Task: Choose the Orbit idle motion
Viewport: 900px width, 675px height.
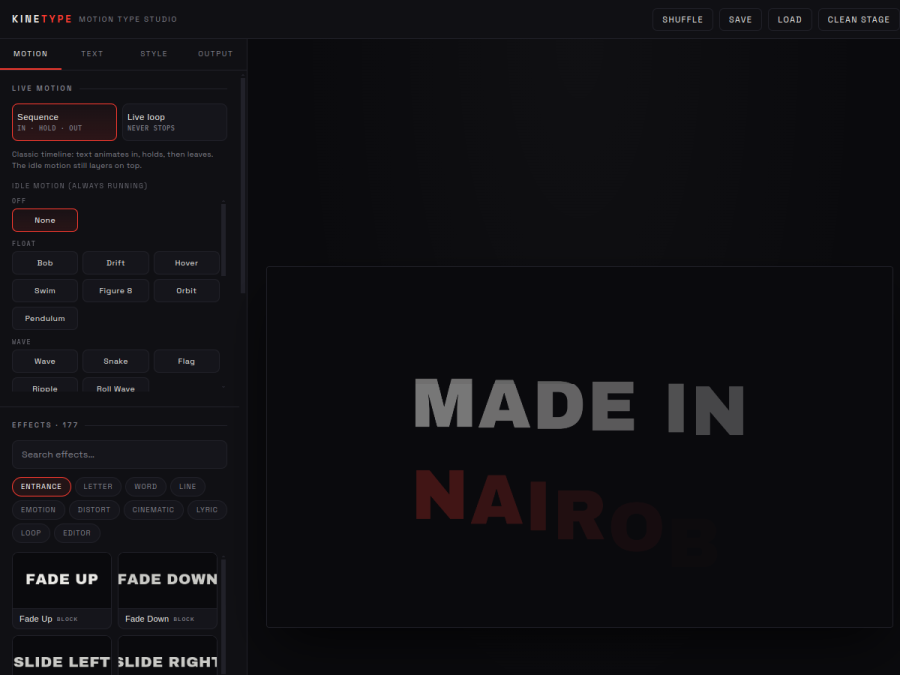Action: pyautogui.click(x=187, y=291)
